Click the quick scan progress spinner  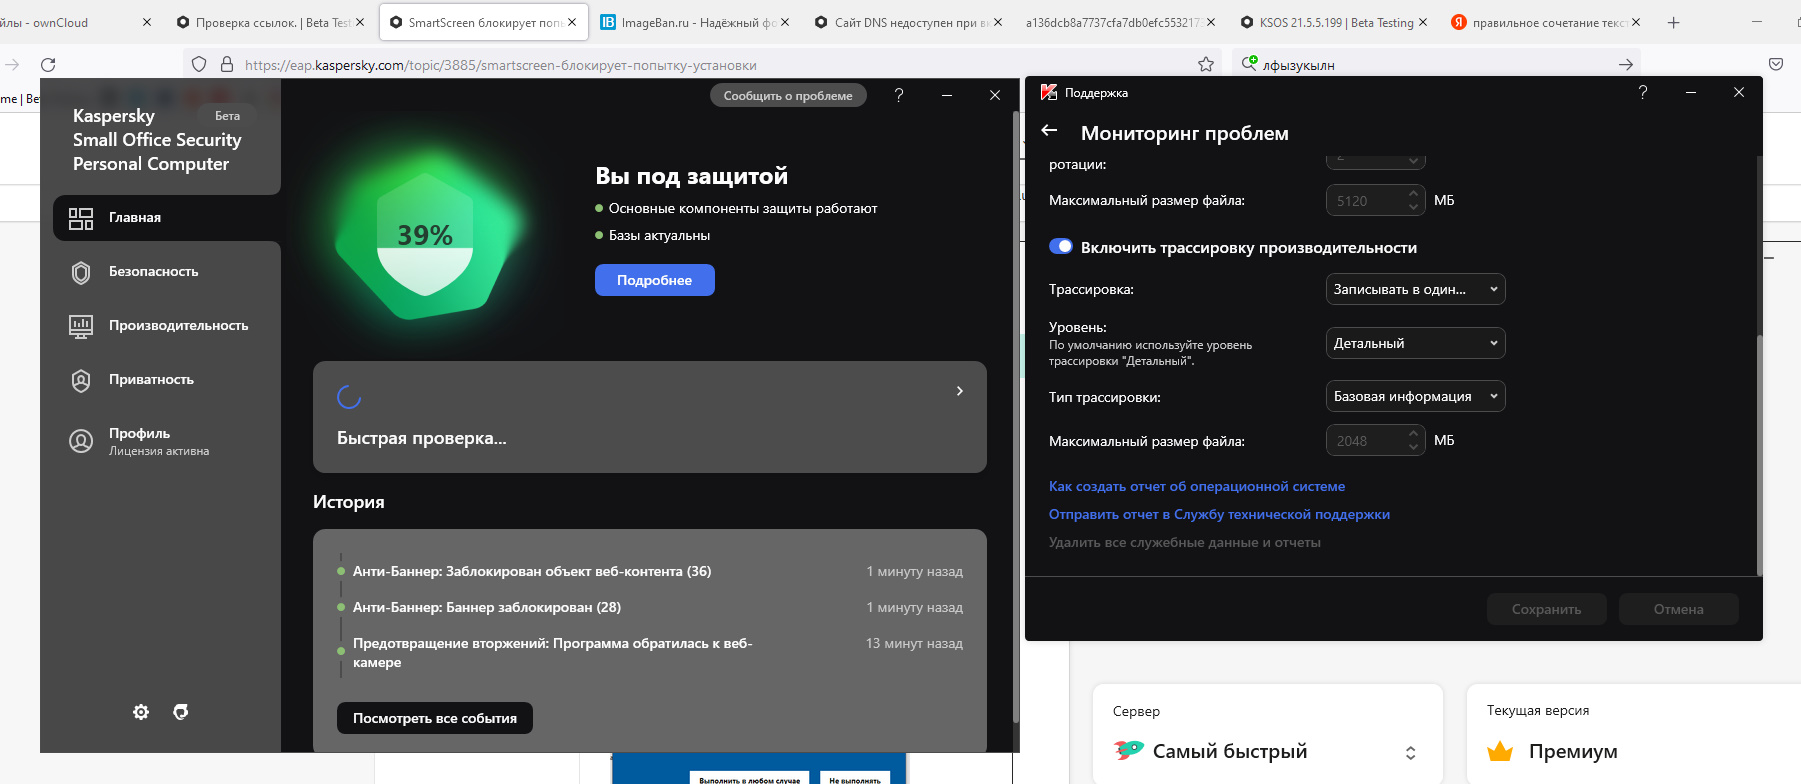click(349, 397)
